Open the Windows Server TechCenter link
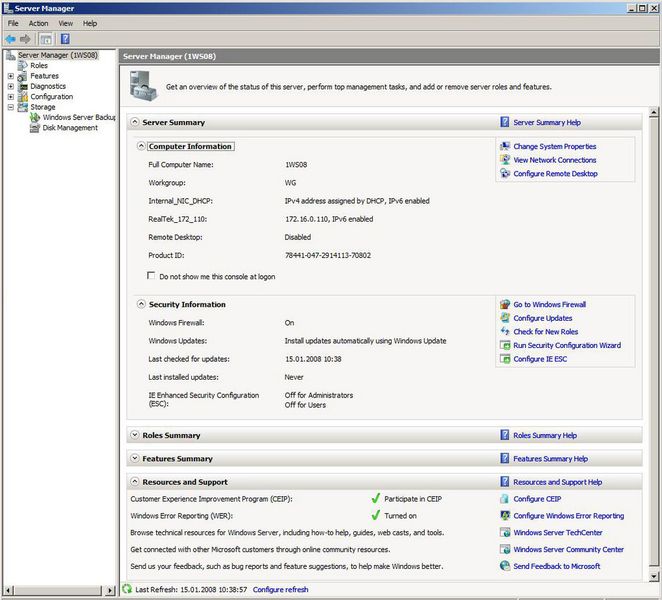The width and height of the screenshot is (662, 600). (x=558, y=532)
